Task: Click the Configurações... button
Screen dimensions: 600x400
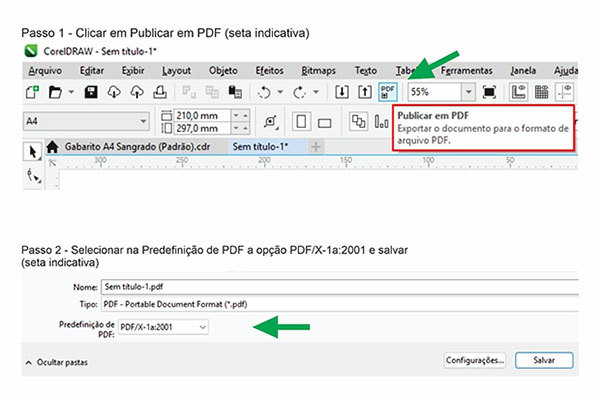Action: 475,360
